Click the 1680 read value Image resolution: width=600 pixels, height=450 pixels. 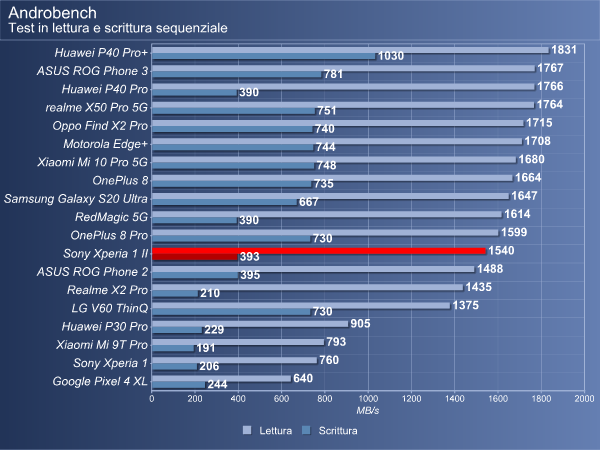532,159
